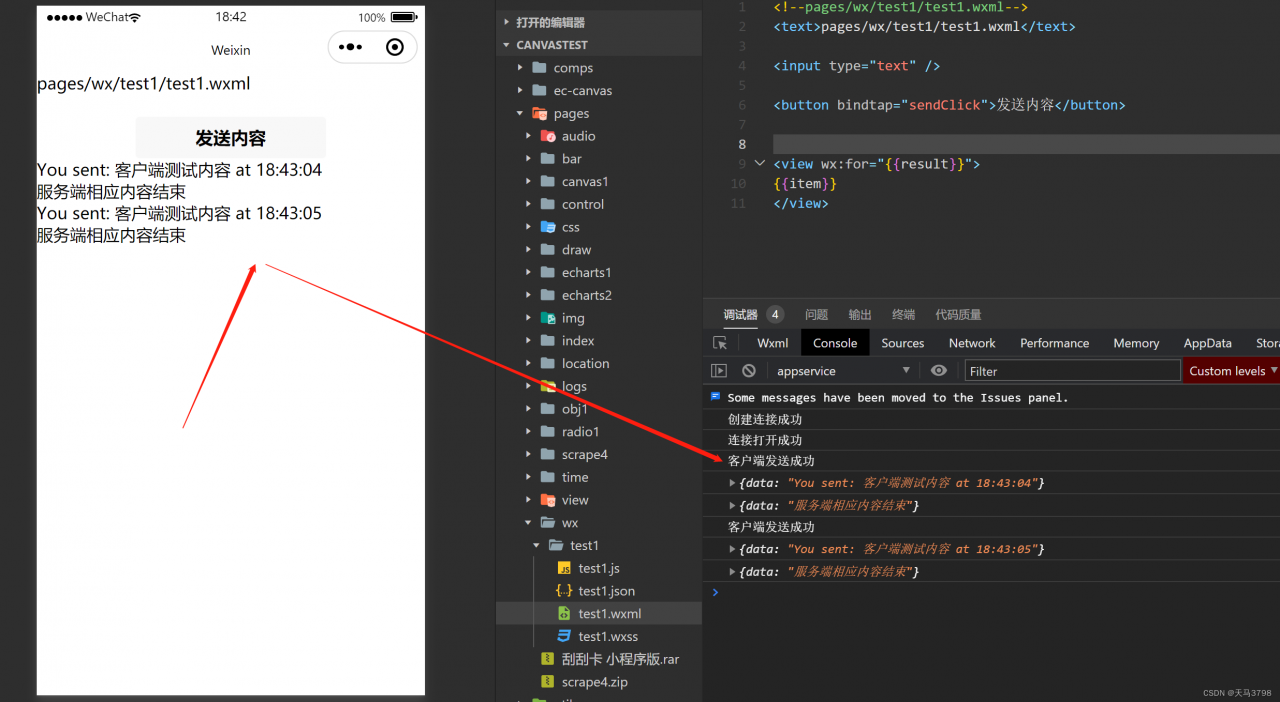Switch to the Console tab
Image resolution: width=1280 pixels, height=702 pixels.
click(835, 343)
